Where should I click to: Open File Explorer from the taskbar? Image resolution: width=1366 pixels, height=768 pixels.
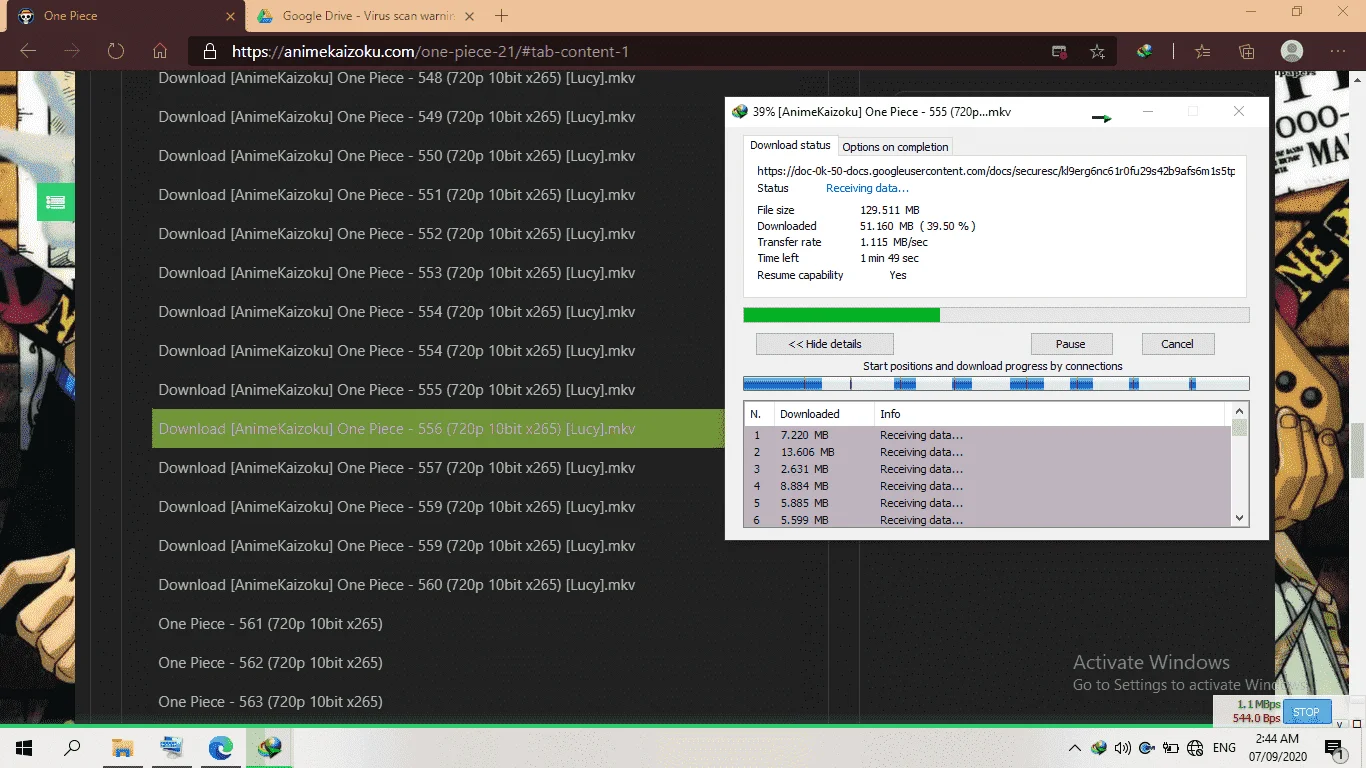point(122,747)
